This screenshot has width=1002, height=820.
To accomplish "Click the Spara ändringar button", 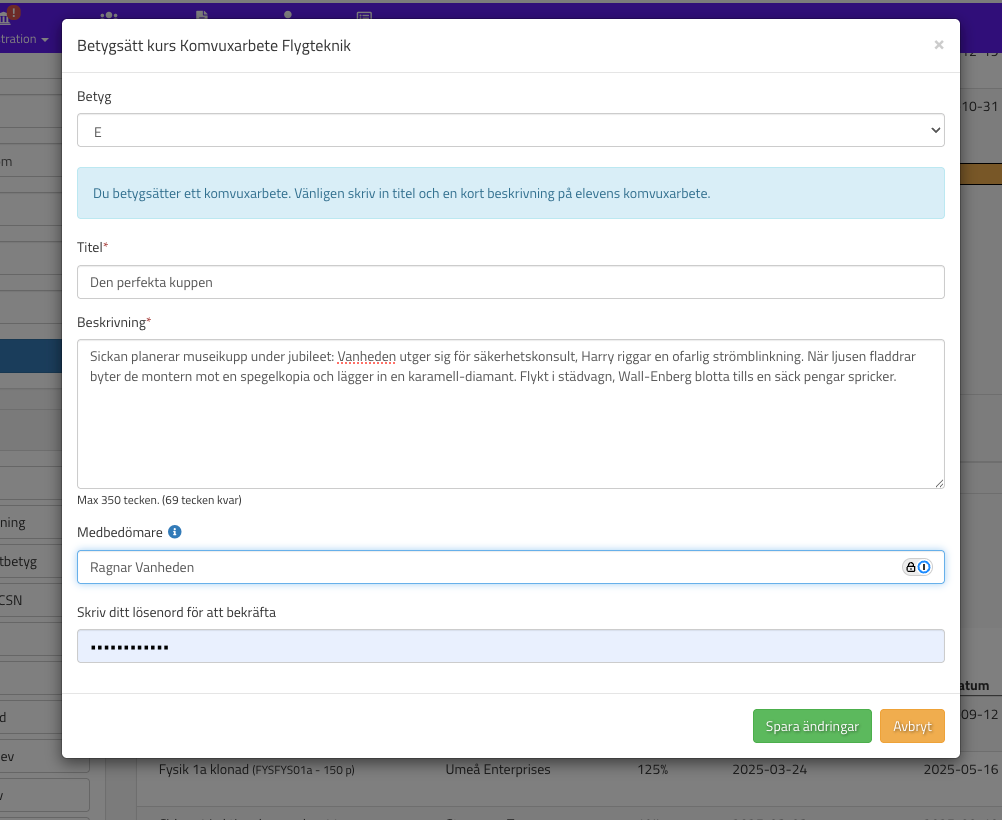I will tap(812, 726).
